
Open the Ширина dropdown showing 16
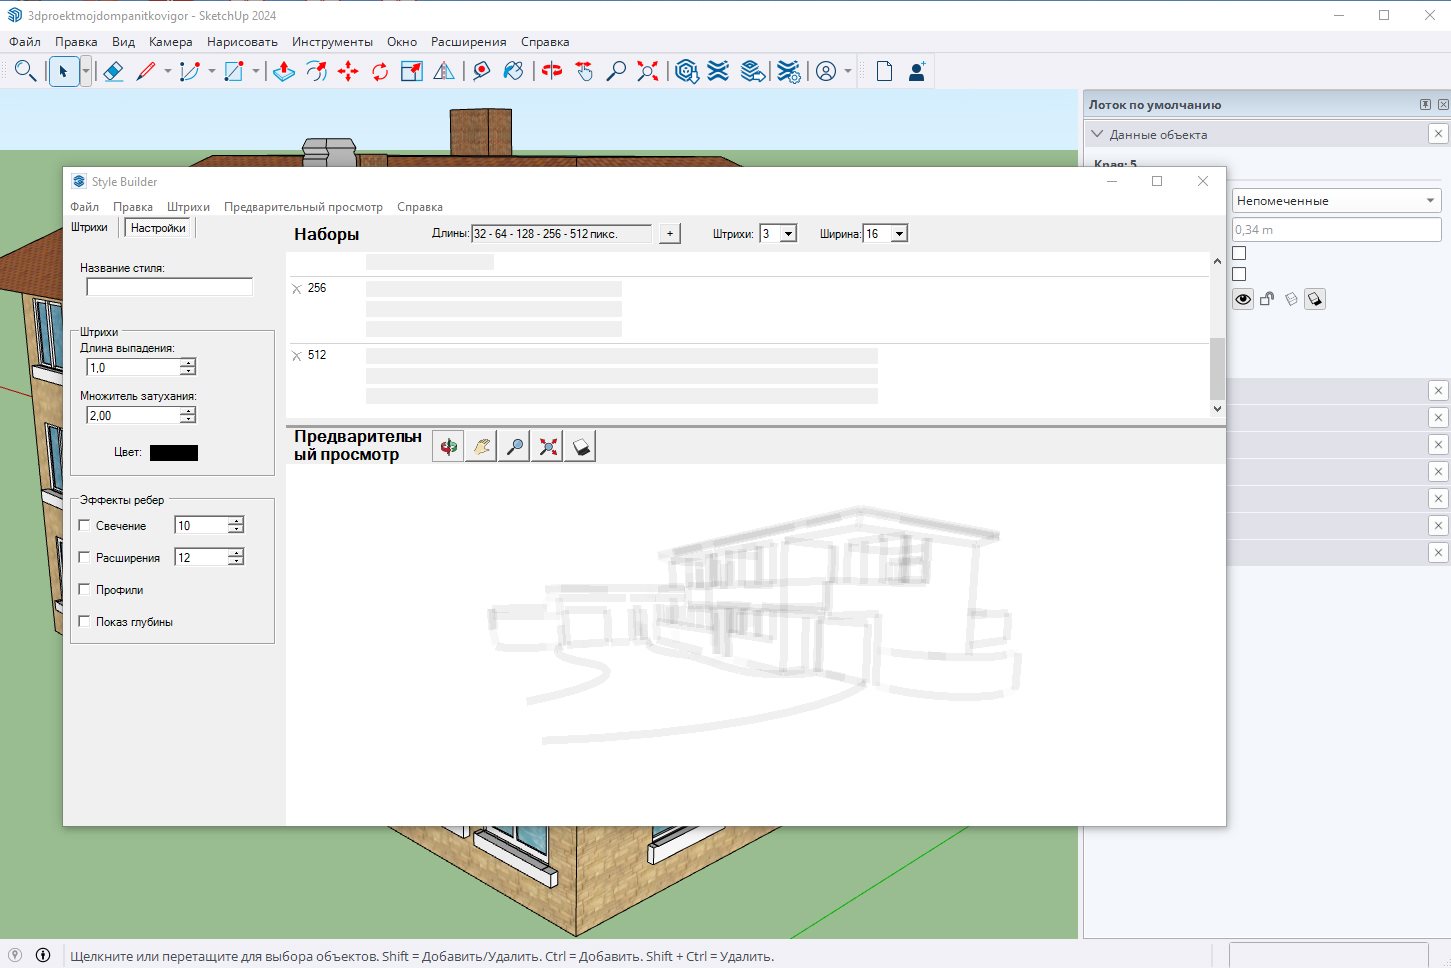(x=899, y=233)
